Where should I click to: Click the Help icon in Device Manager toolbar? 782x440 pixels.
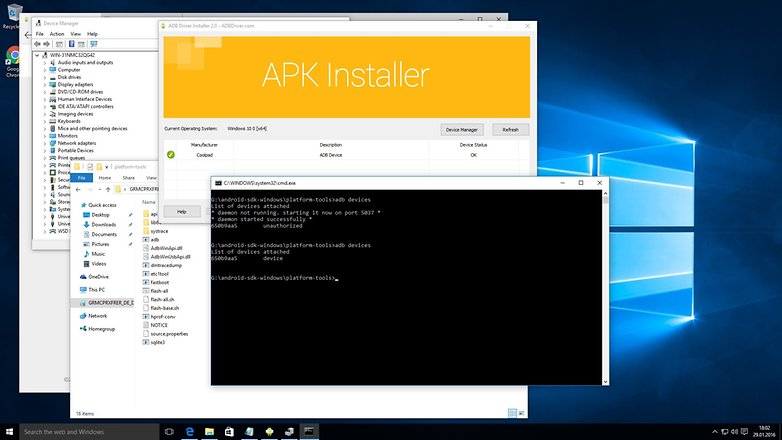(71, 44)
